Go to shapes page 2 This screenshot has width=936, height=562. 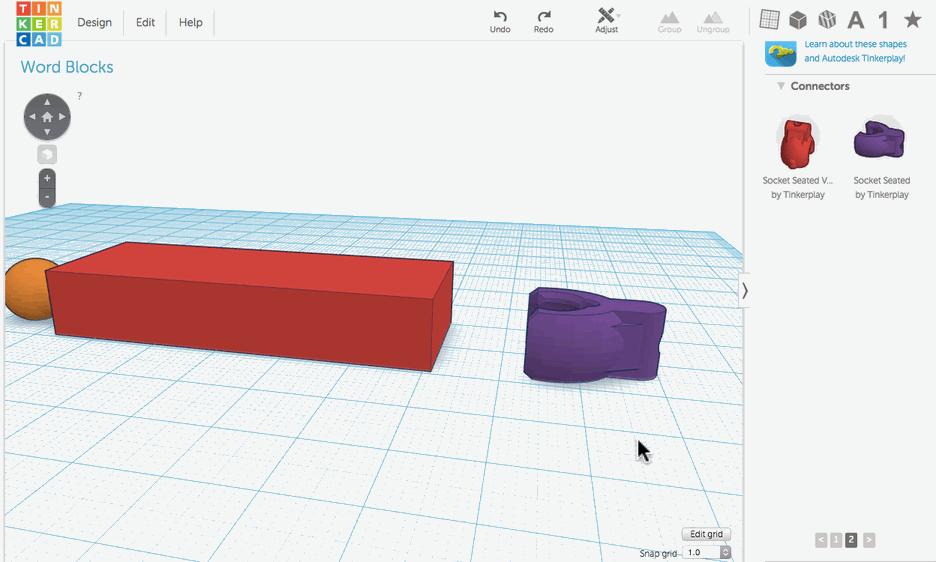[852, 540]
